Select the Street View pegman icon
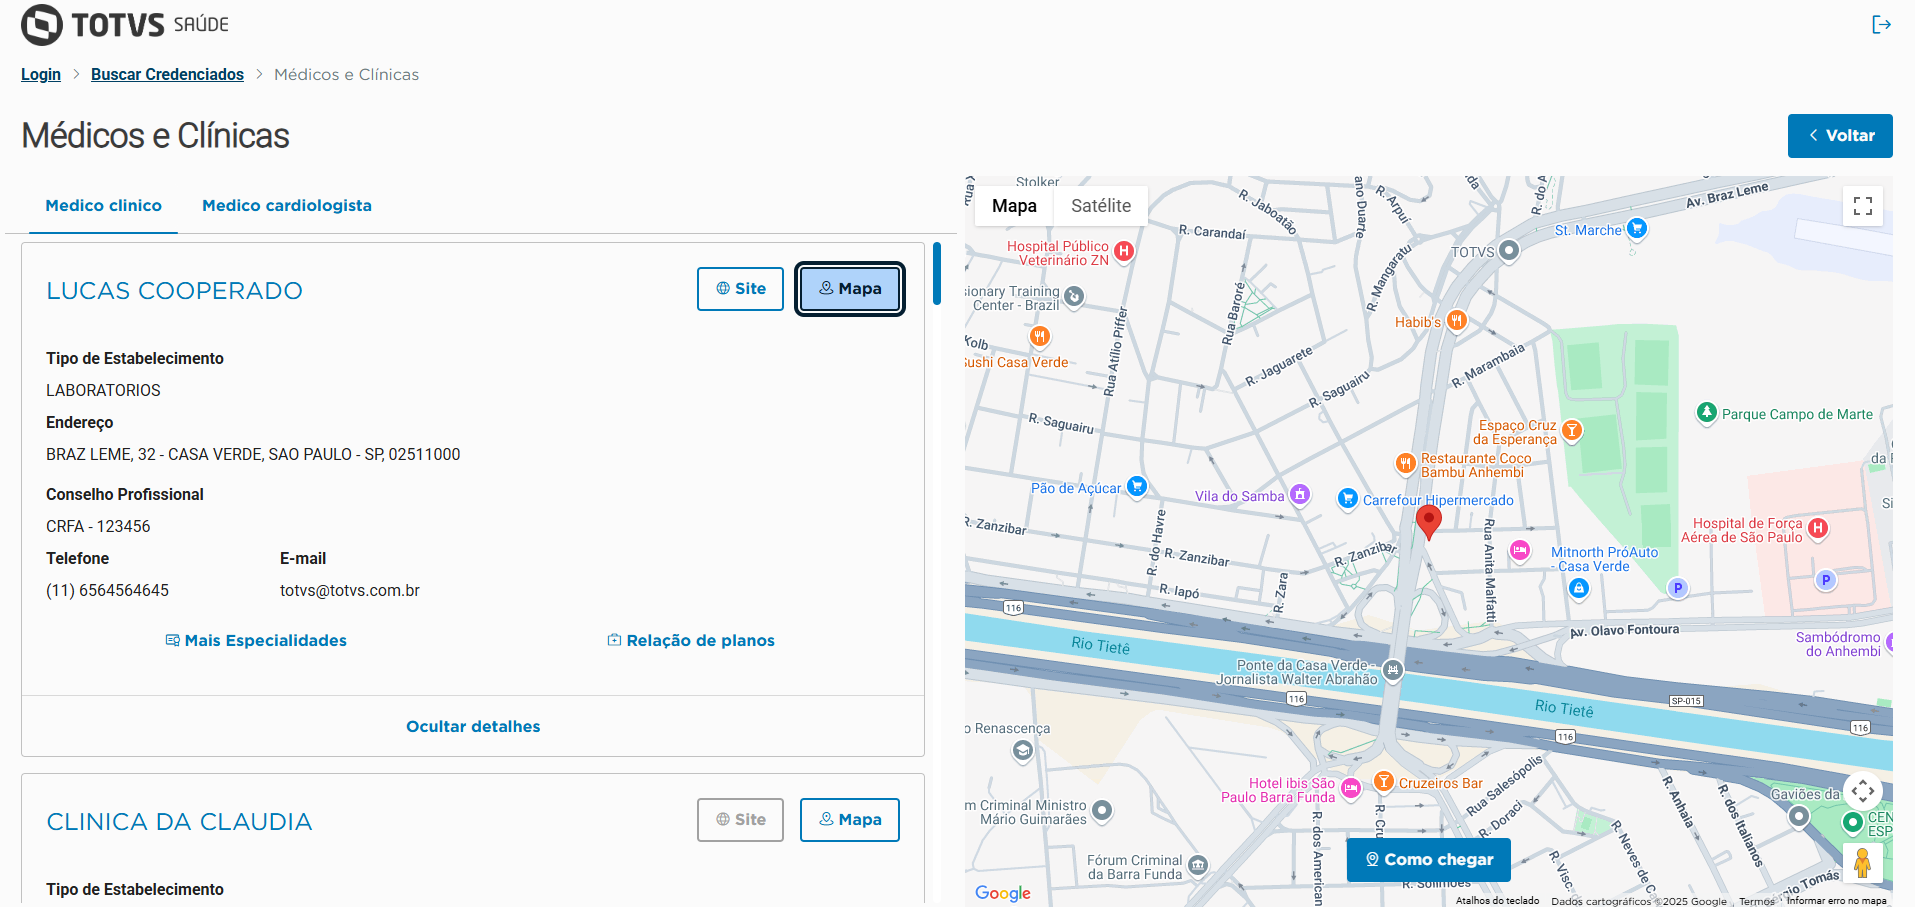Screen dimensions: 1915x907 (x=1863, y=862)
